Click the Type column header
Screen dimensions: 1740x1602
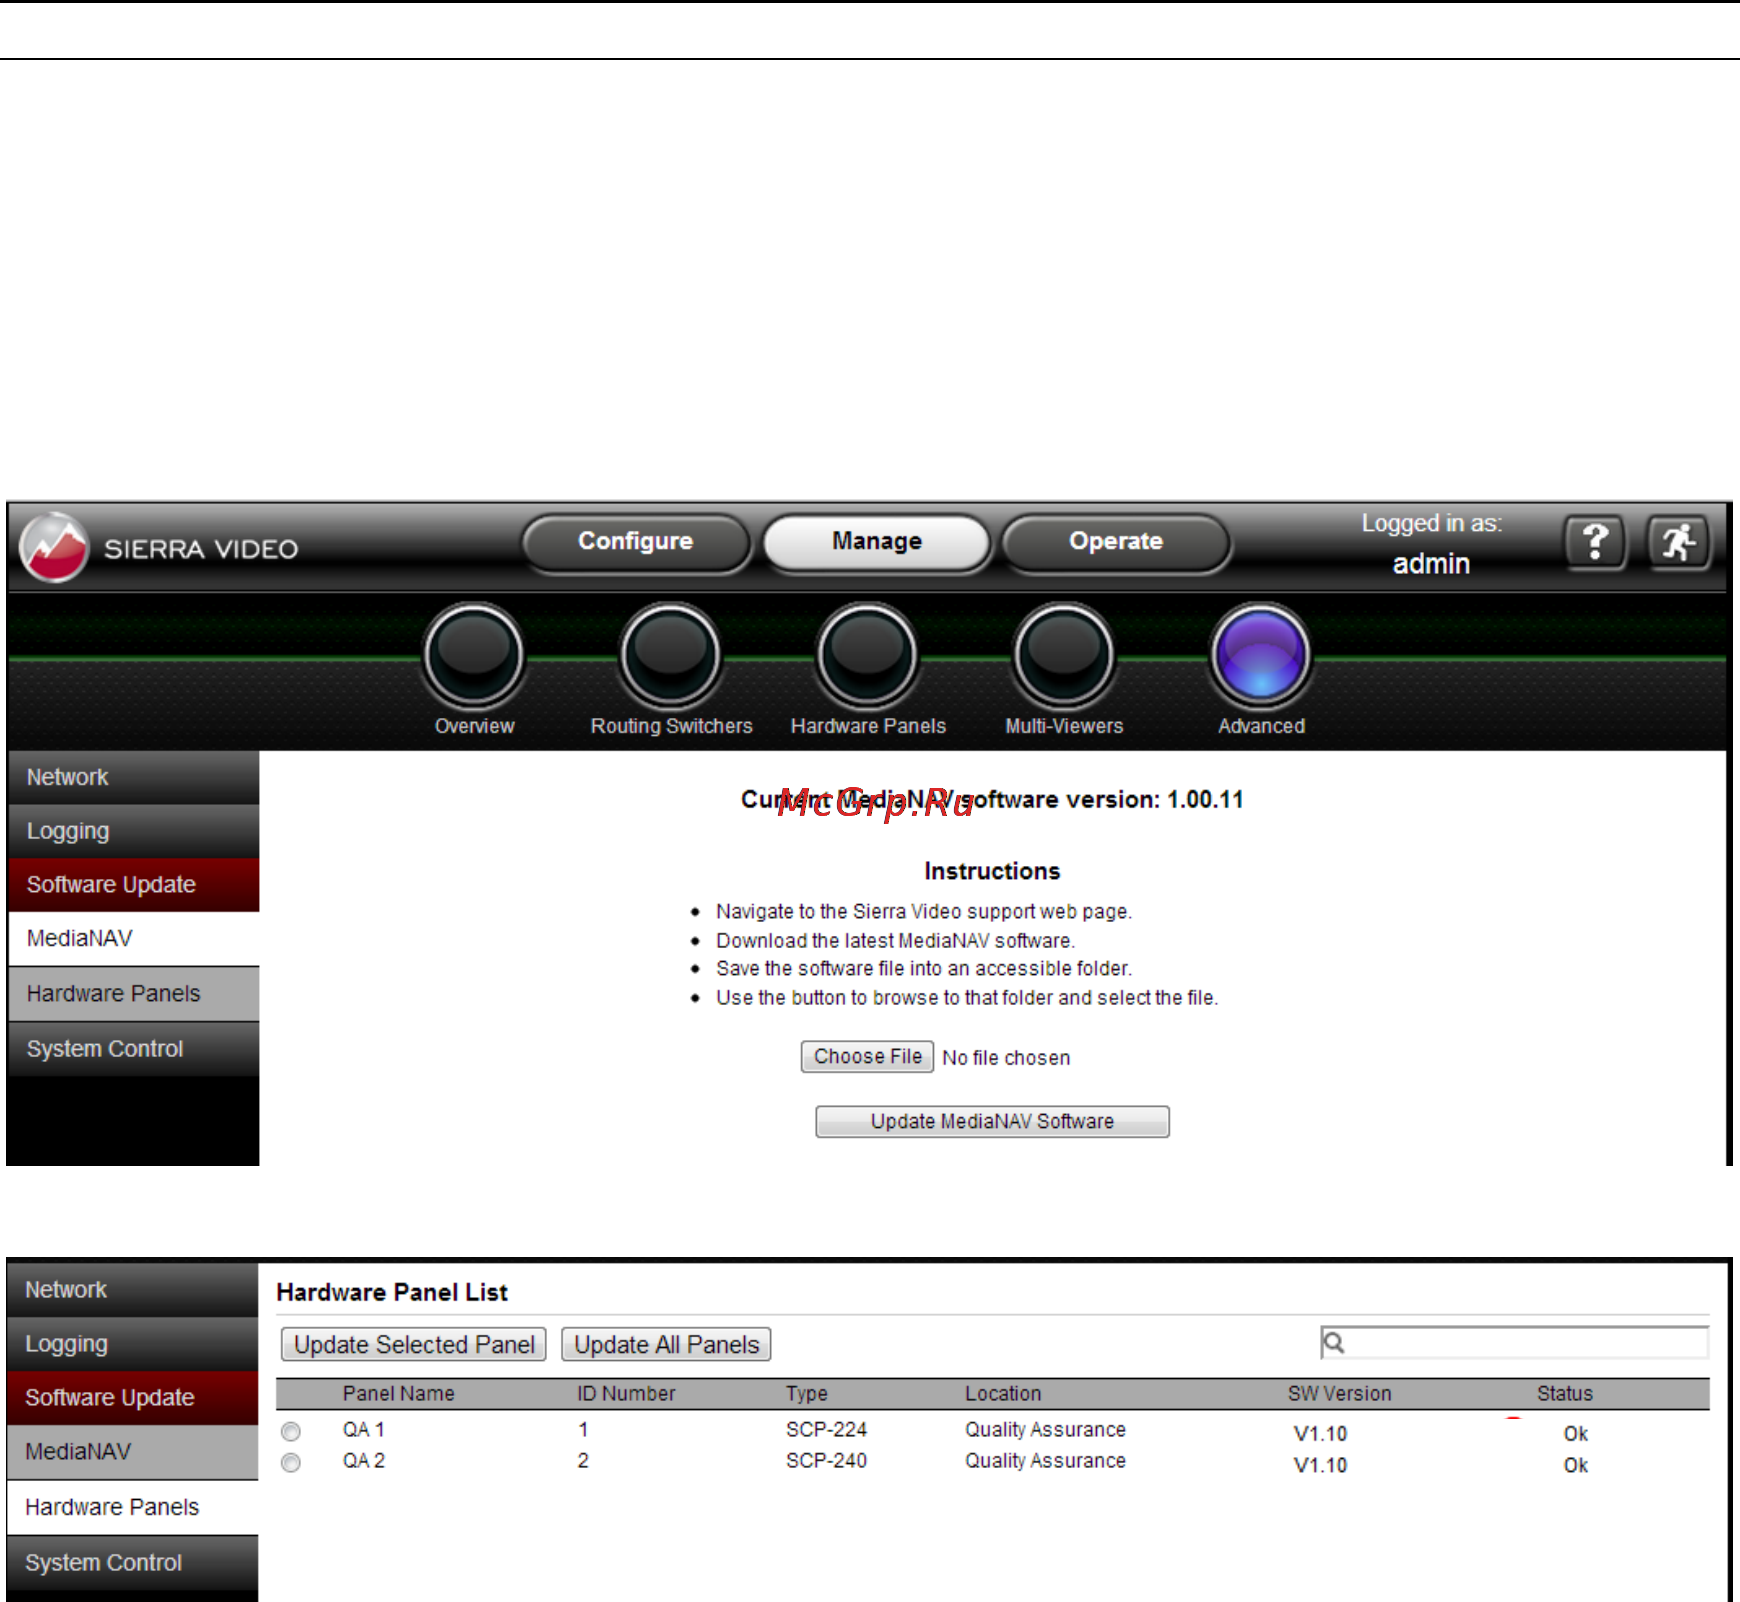coord(807,1394)
